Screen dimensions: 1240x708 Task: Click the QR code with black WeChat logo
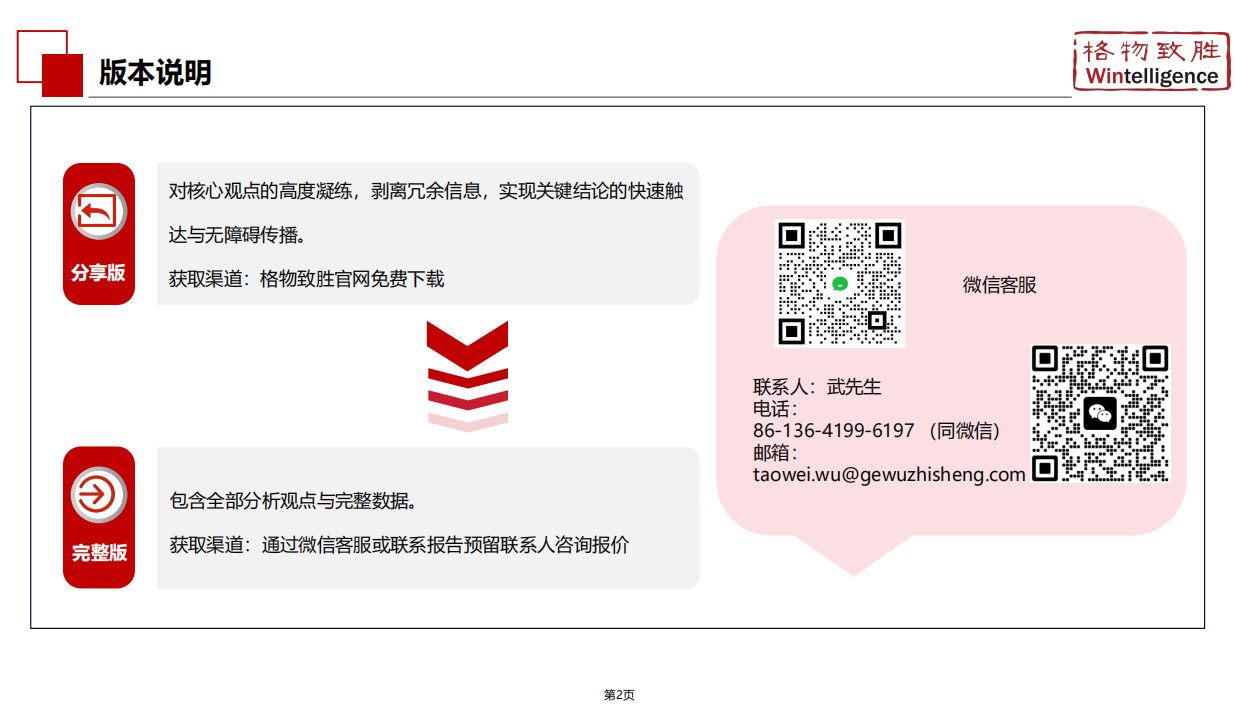tap(1100, 413)
